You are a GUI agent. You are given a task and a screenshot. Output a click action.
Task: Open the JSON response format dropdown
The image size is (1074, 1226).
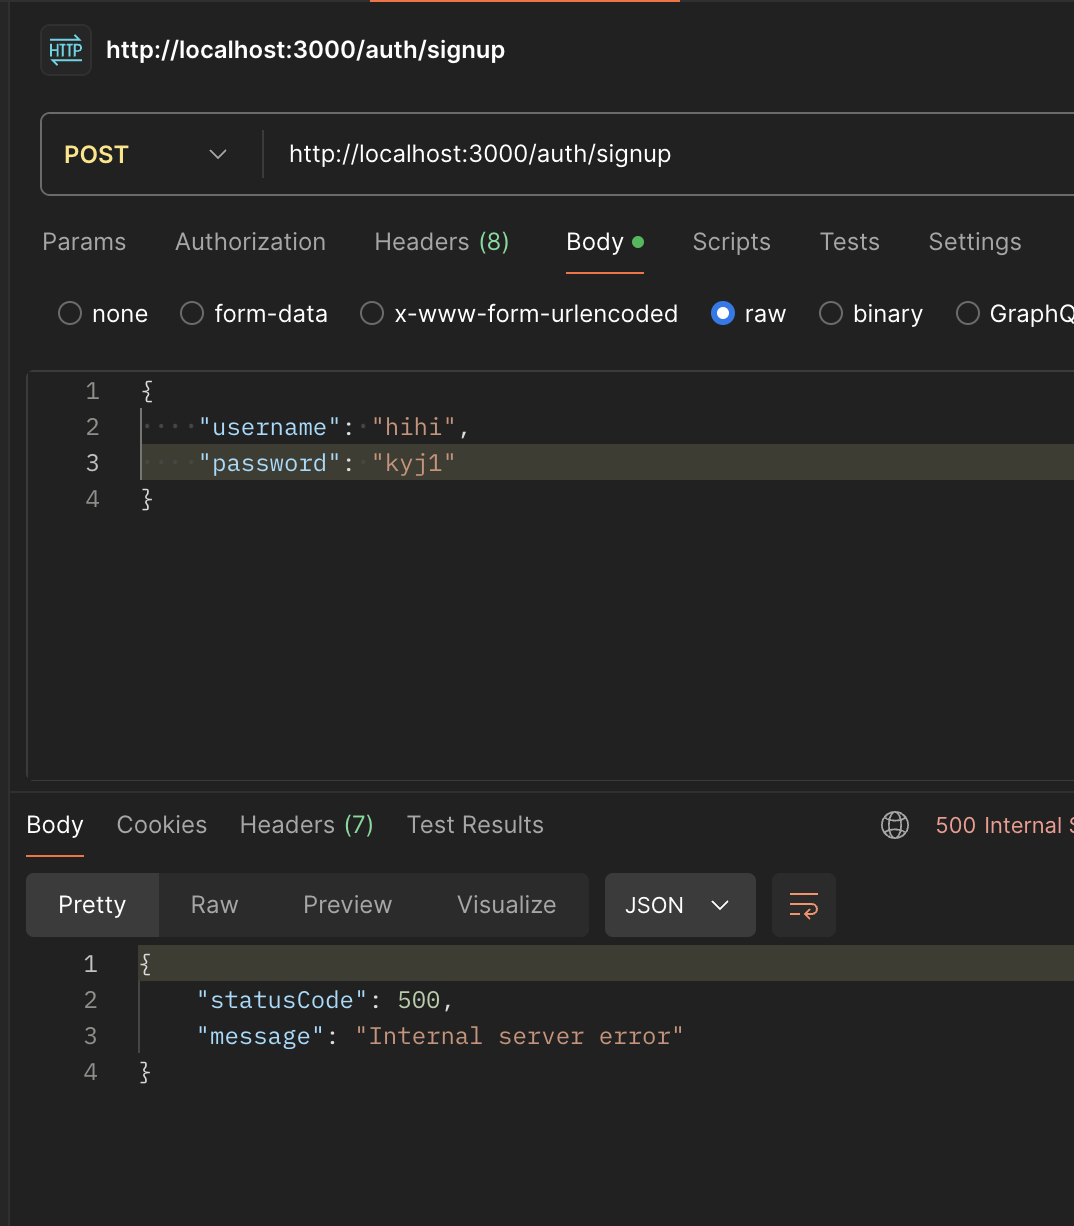click(680, 905)
